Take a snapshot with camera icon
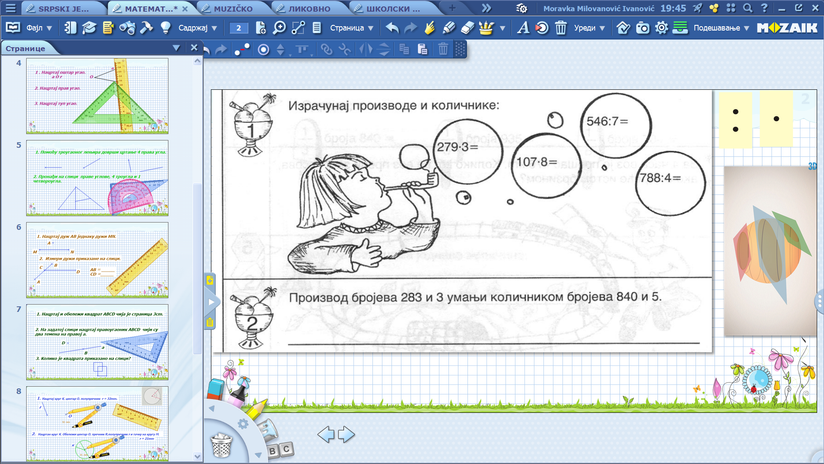Viewport: 824px width, 464px height. coord(642,28)
